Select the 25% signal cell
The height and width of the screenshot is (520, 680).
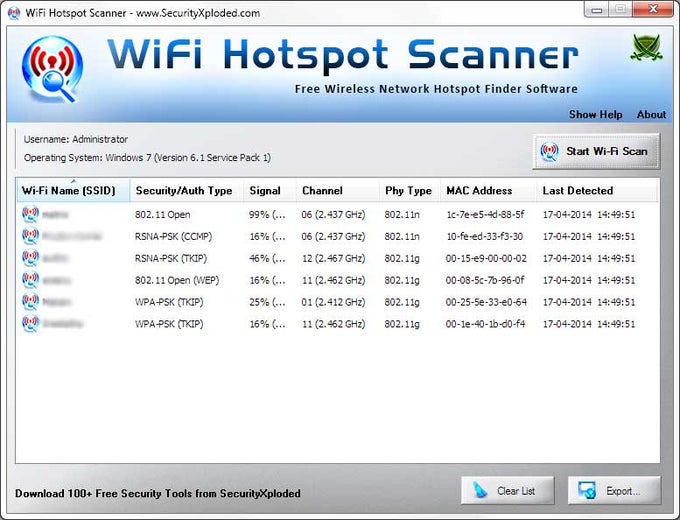point(267,302)
